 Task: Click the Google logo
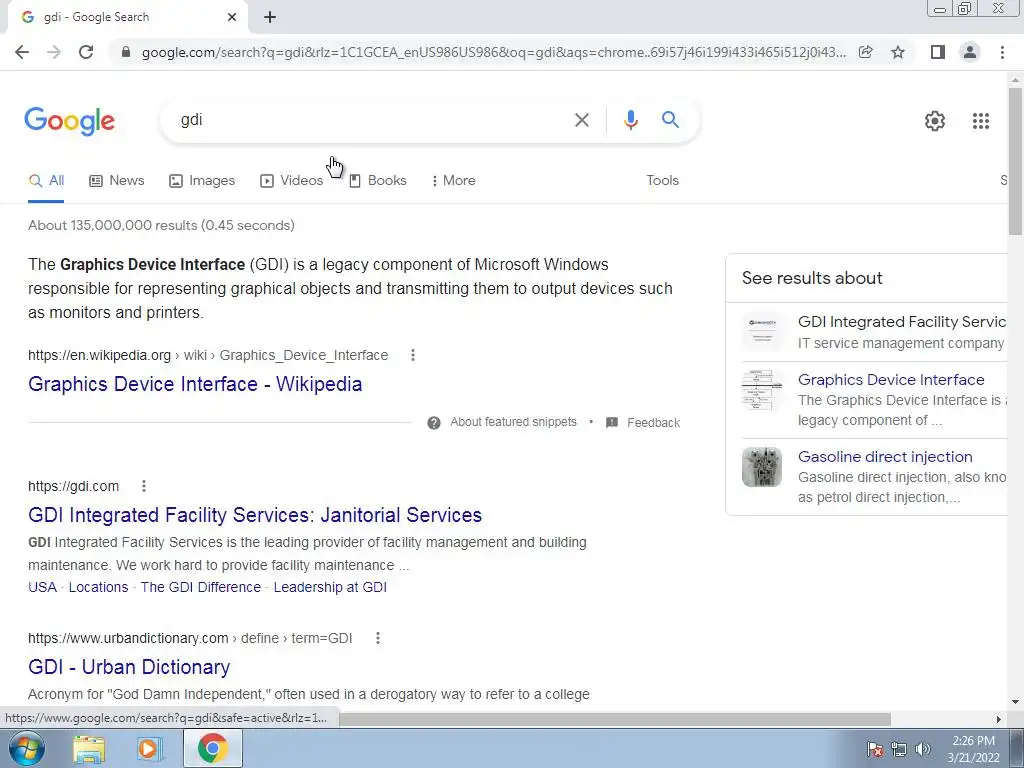click(x=70, y=121)
